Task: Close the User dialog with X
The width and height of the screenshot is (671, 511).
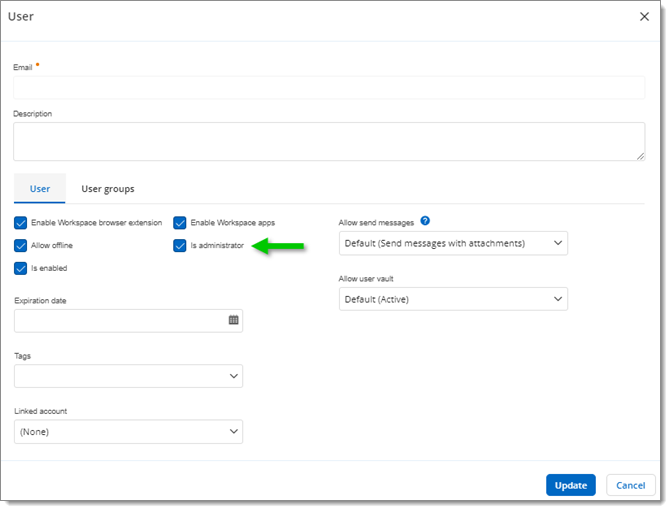Action: pos(644,16)
